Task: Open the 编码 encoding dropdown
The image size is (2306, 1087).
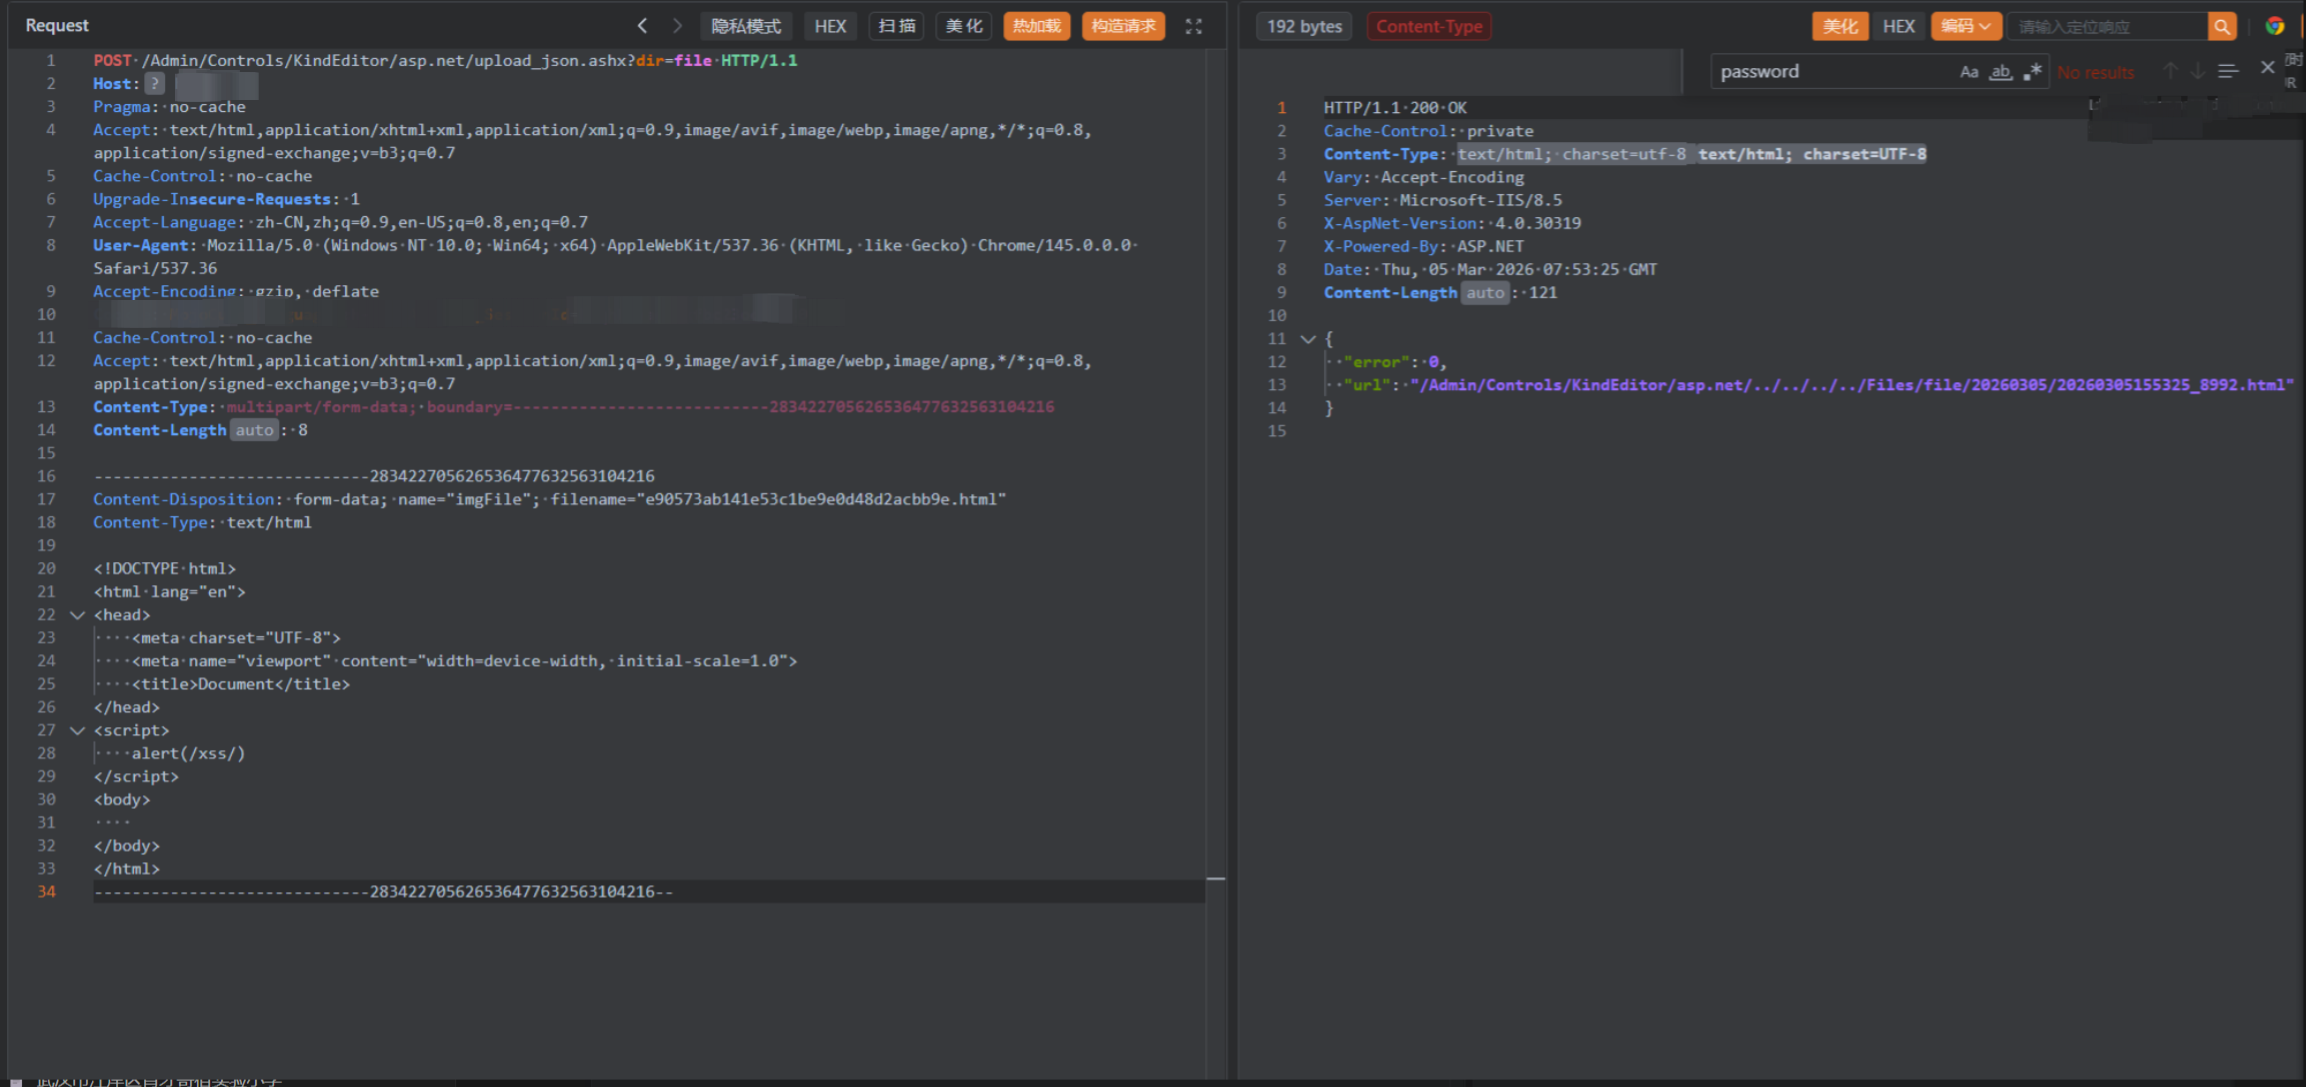Action: coord(1965,27)
